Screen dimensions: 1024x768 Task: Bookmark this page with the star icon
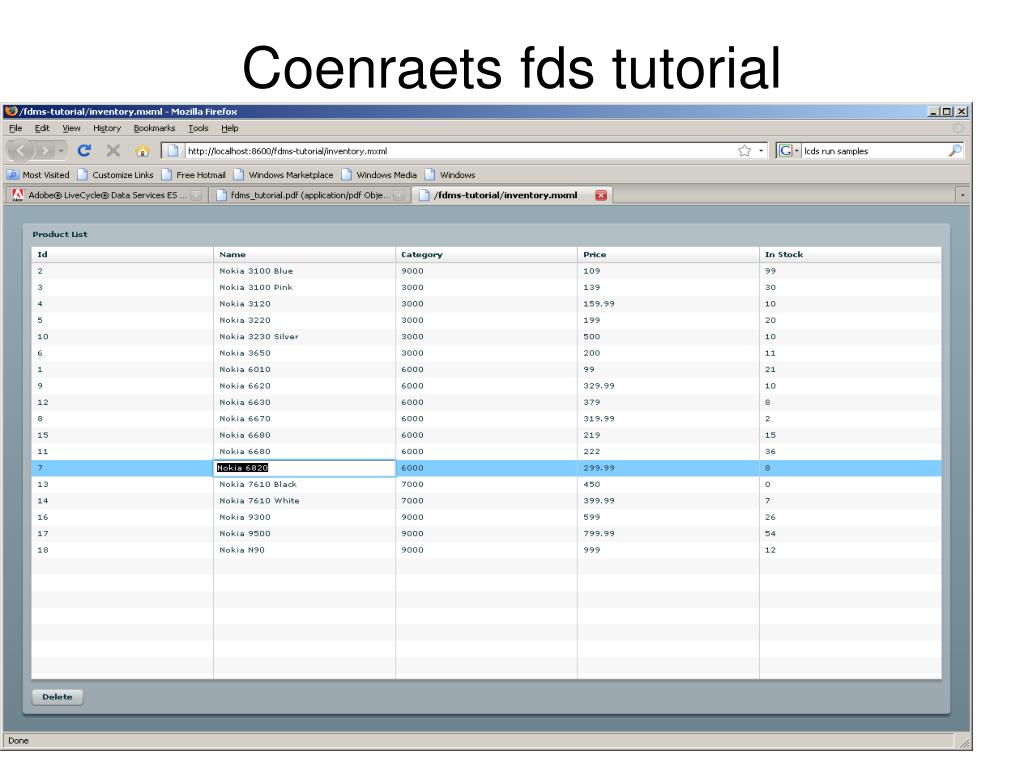point(744,151)
